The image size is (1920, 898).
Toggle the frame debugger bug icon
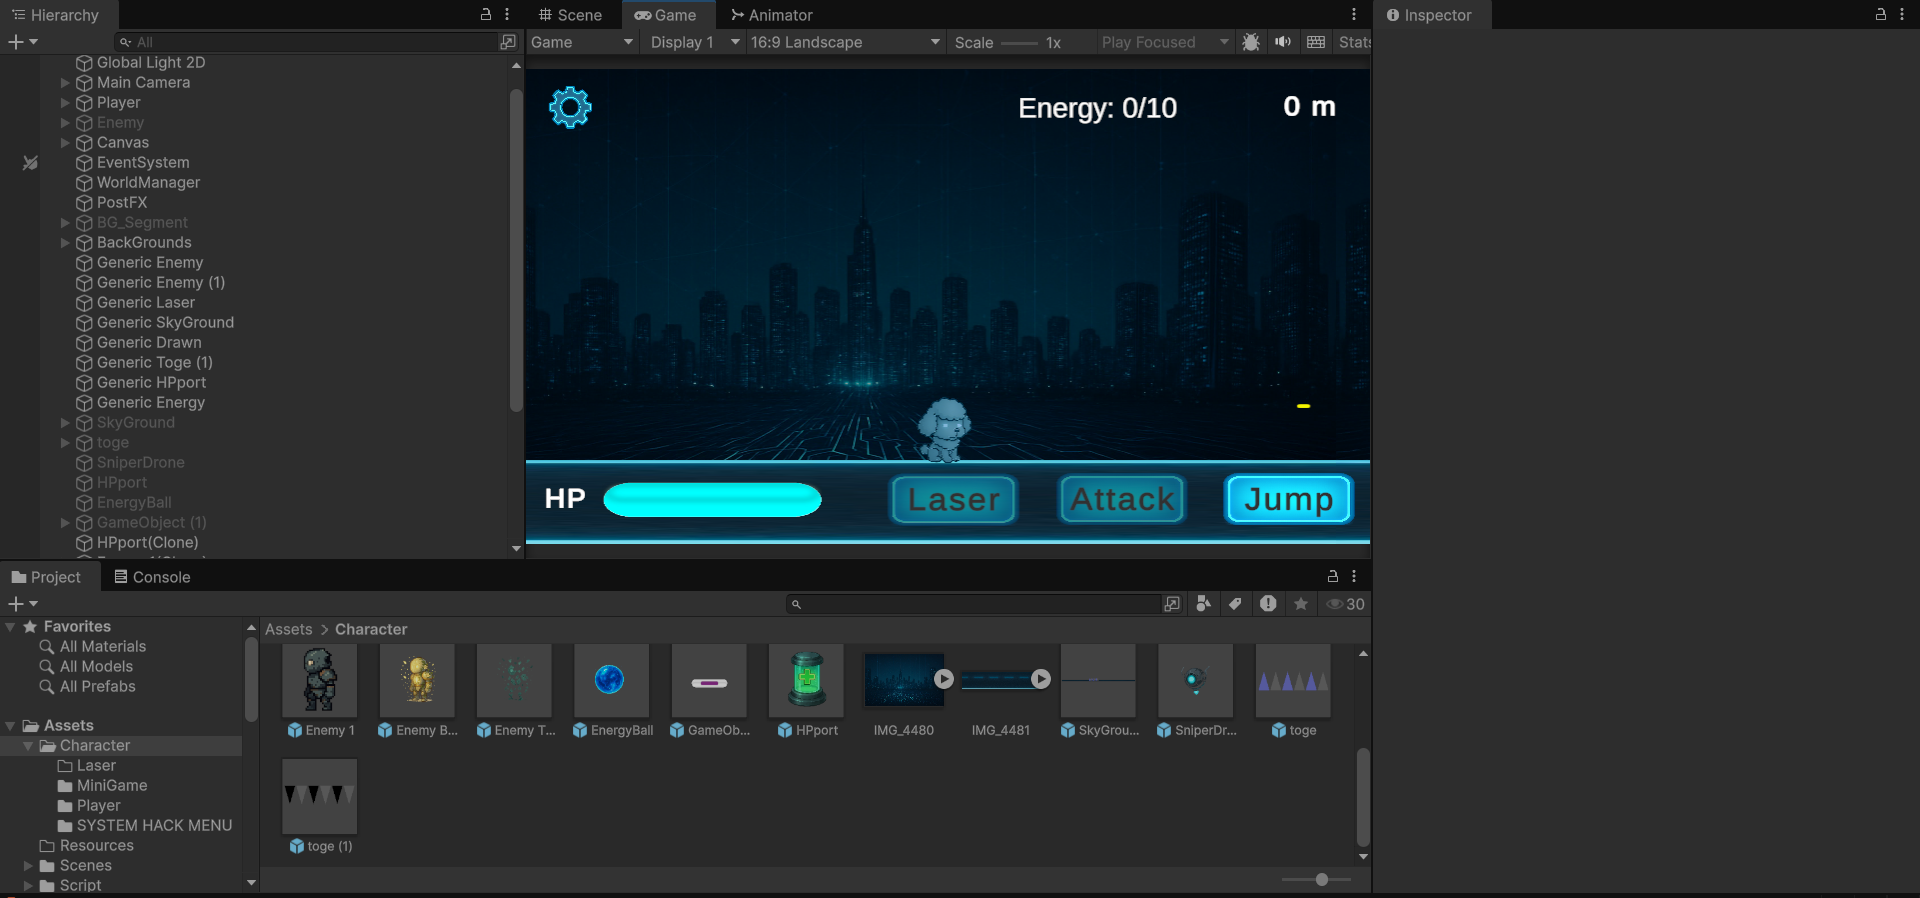1250,42
